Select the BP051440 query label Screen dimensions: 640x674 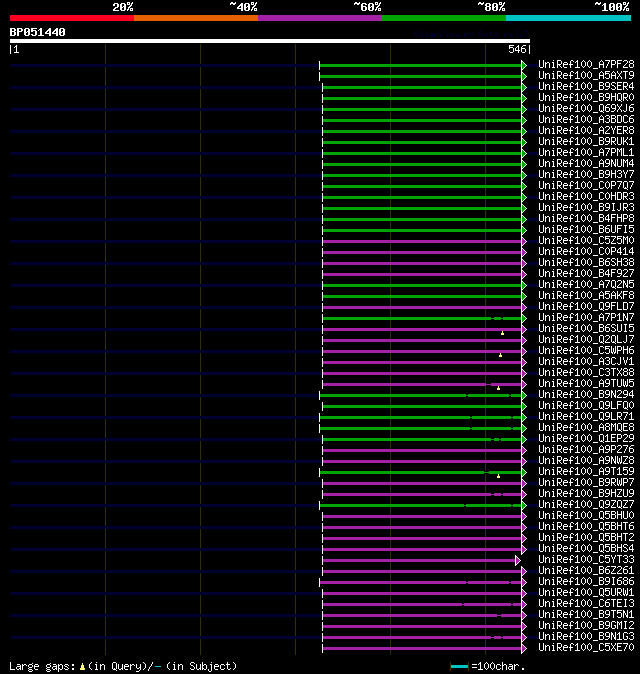[37, 32]
